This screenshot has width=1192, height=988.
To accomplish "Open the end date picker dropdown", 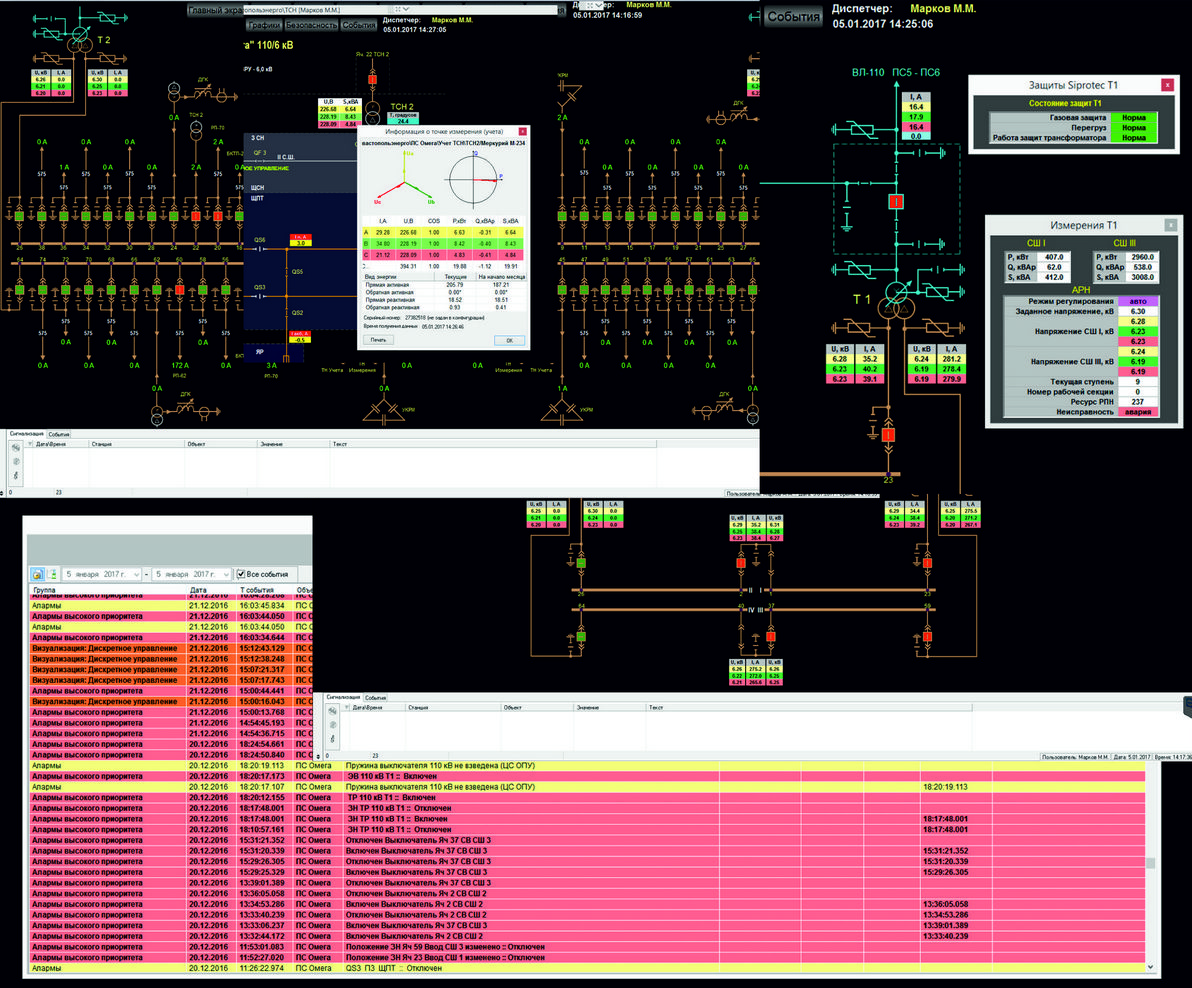I will pos(226,574).
